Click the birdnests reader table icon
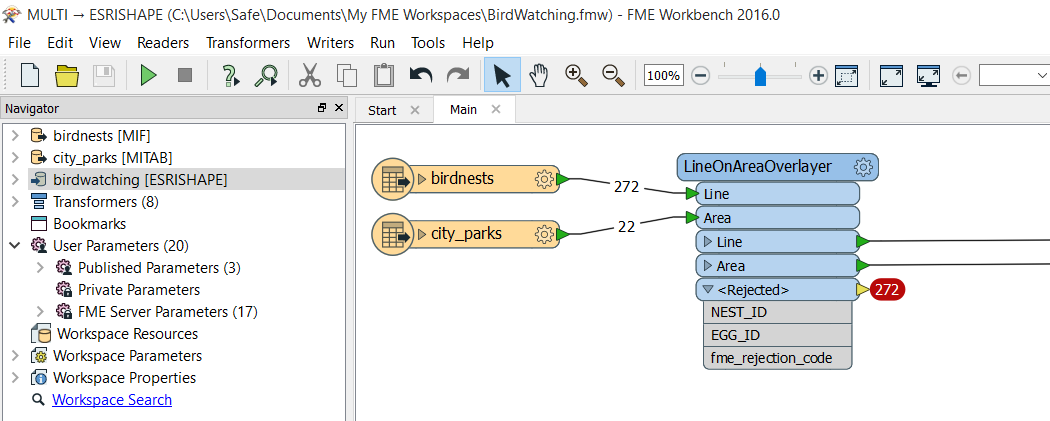Image resolution: width=1050 pixels, height=421 pixels. (x=394, y=179)
